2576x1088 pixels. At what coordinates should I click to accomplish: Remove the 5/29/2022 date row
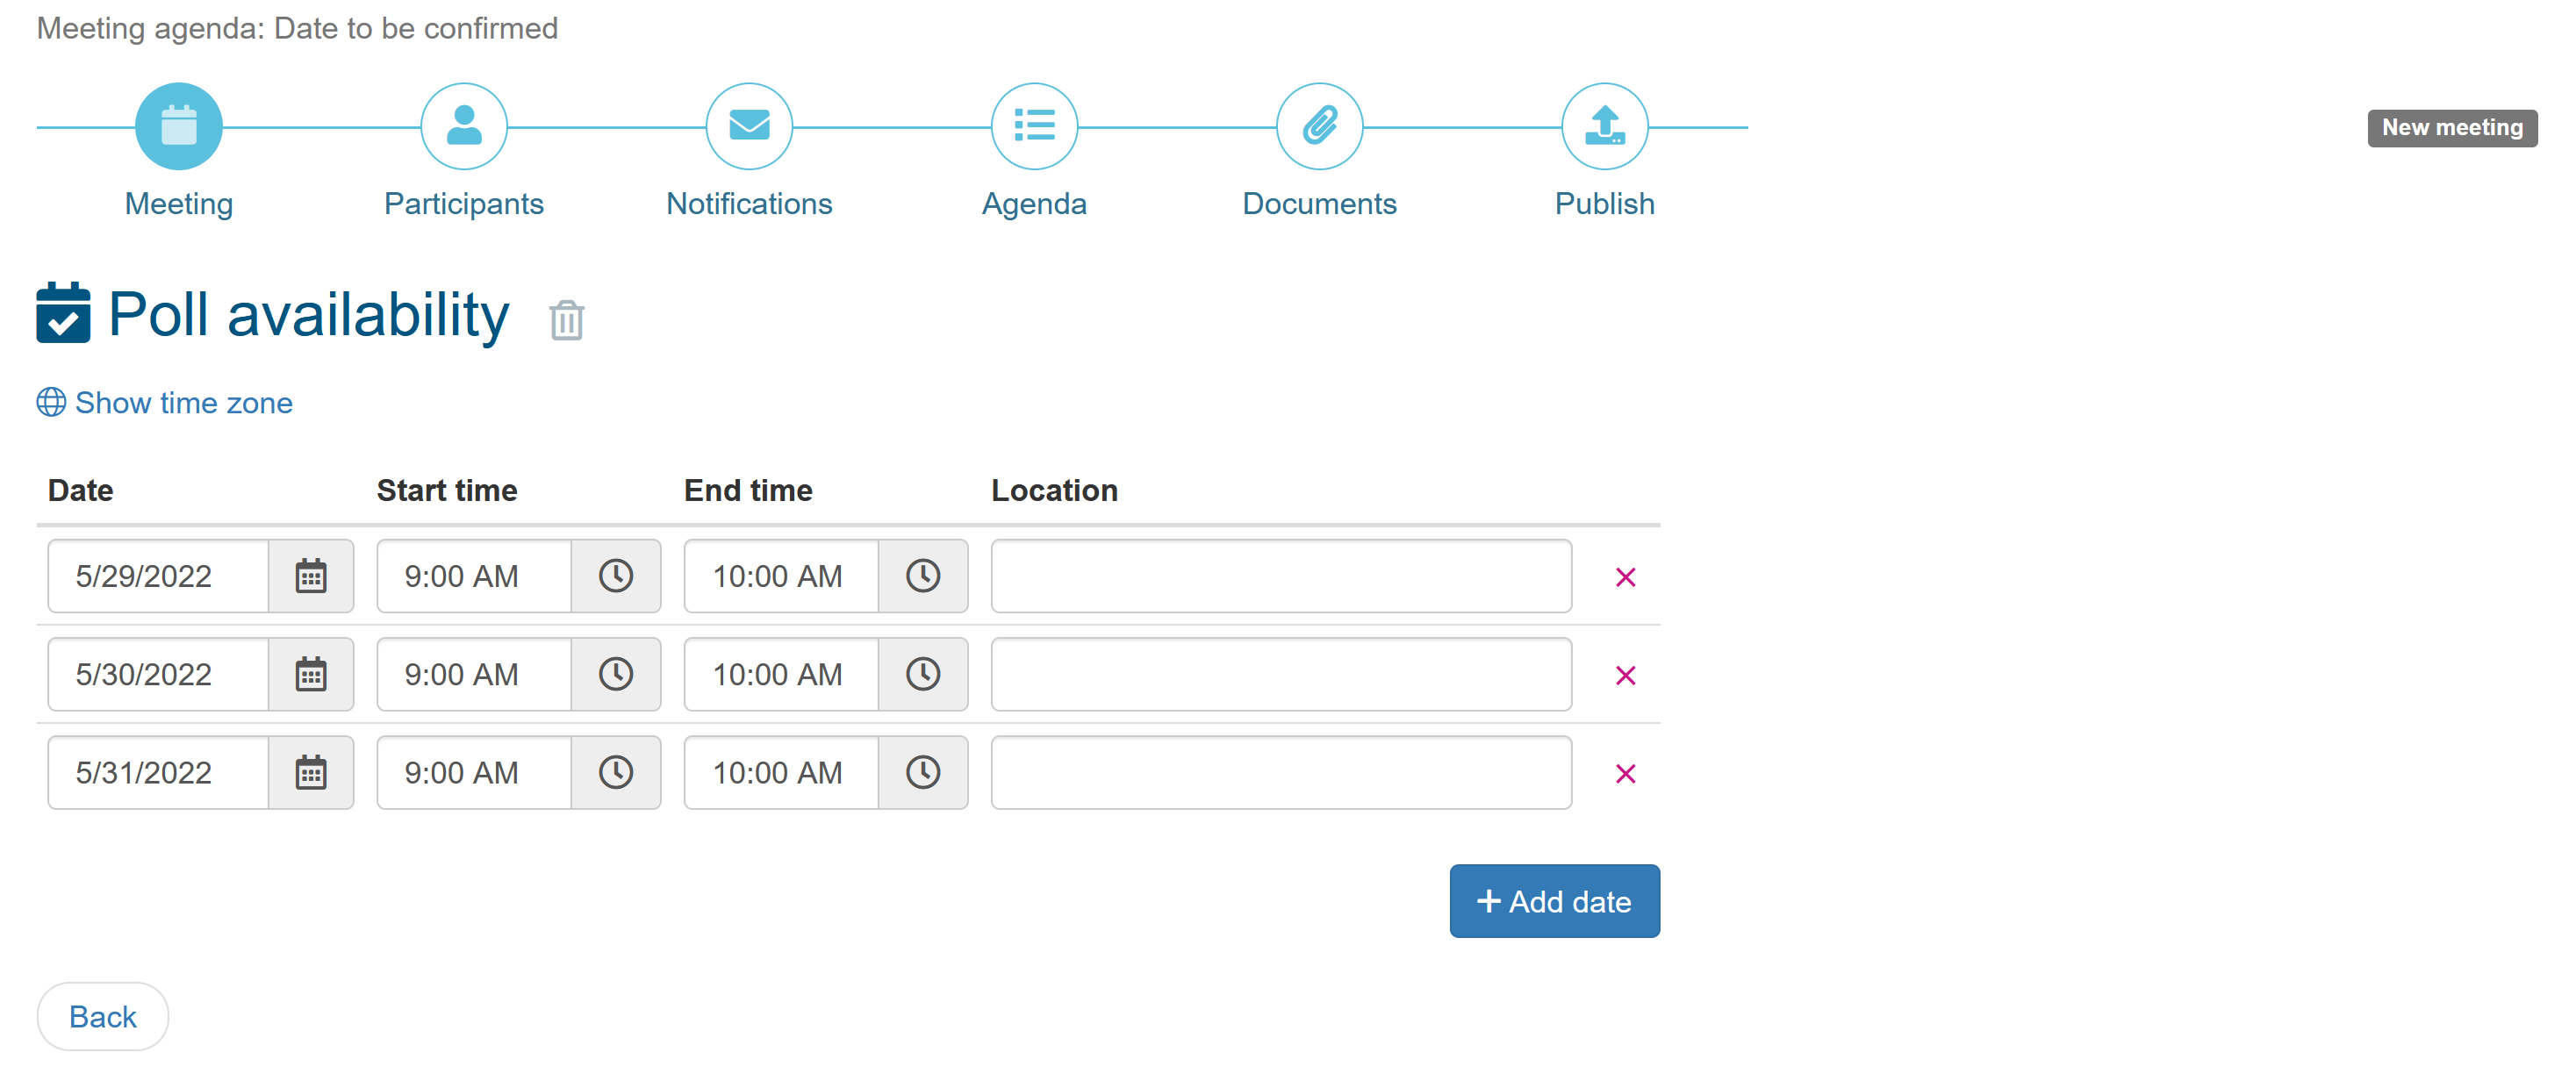coord(1625,577)
